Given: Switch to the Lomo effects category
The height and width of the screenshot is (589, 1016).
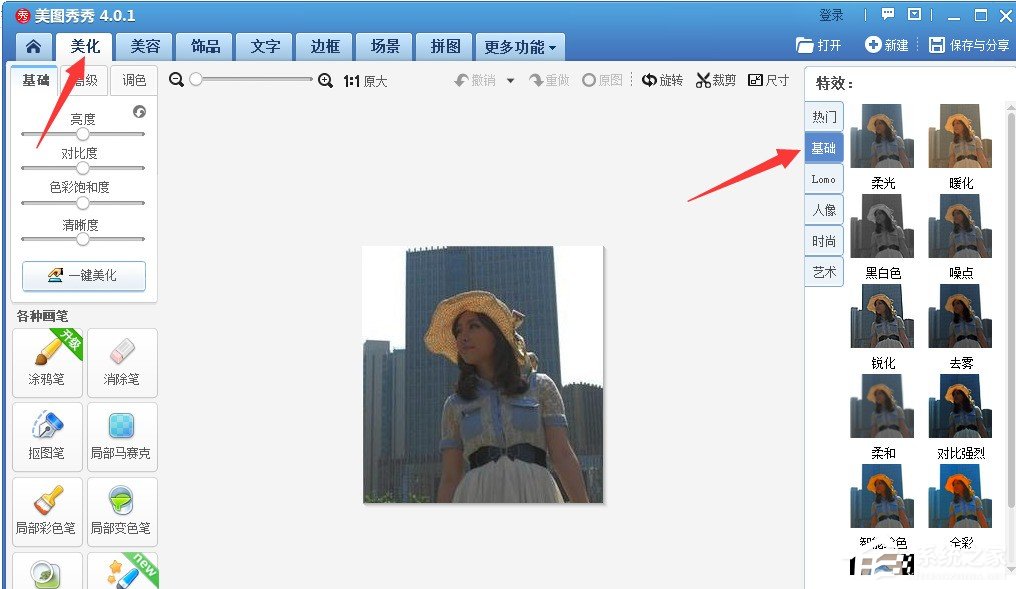Looking at the screenshot, I should pyautogui.click(x=823, y=178).
